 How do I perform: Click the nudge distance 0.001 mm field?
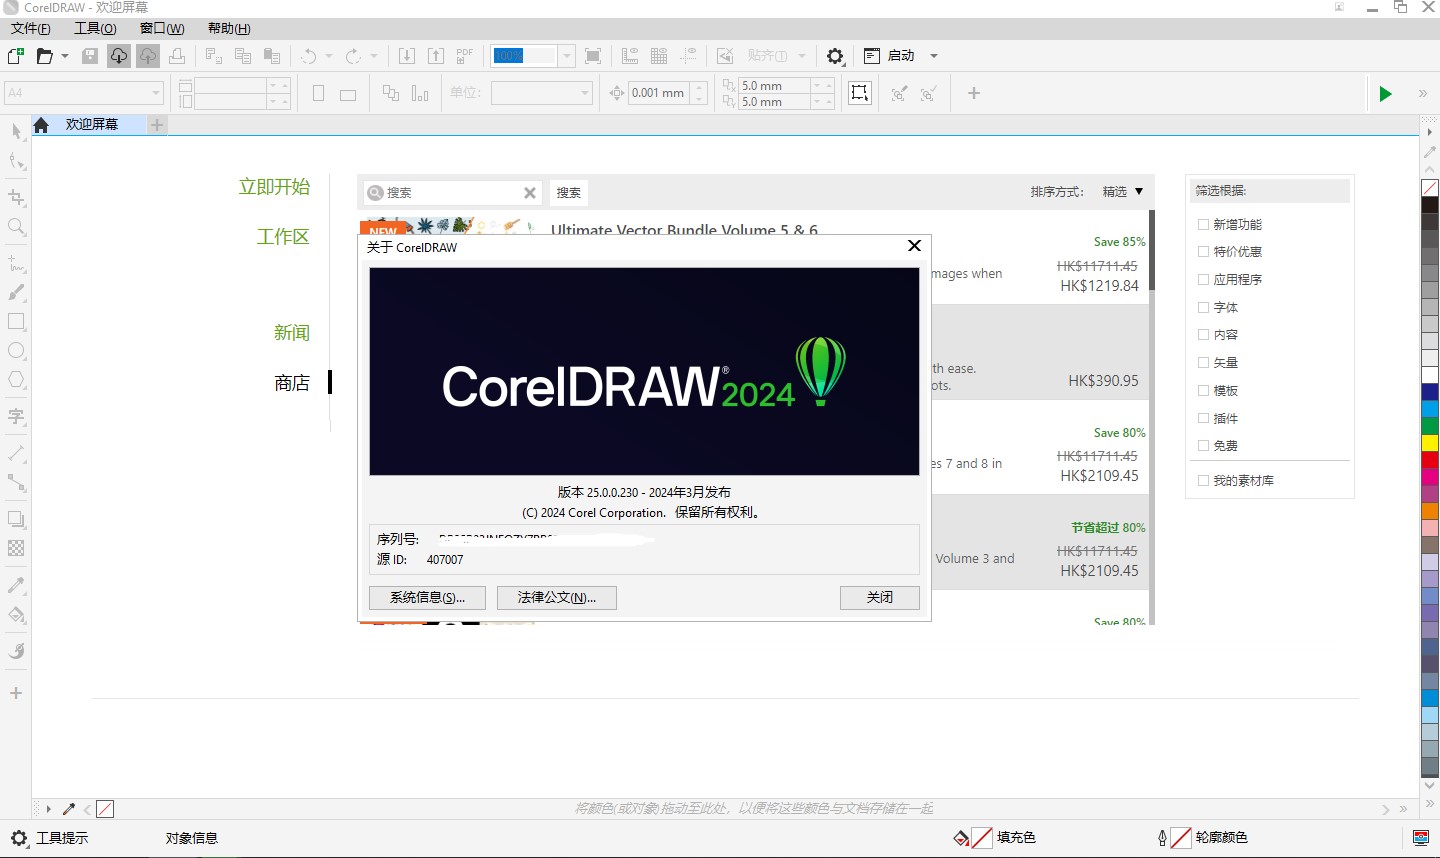coord(658,93)
